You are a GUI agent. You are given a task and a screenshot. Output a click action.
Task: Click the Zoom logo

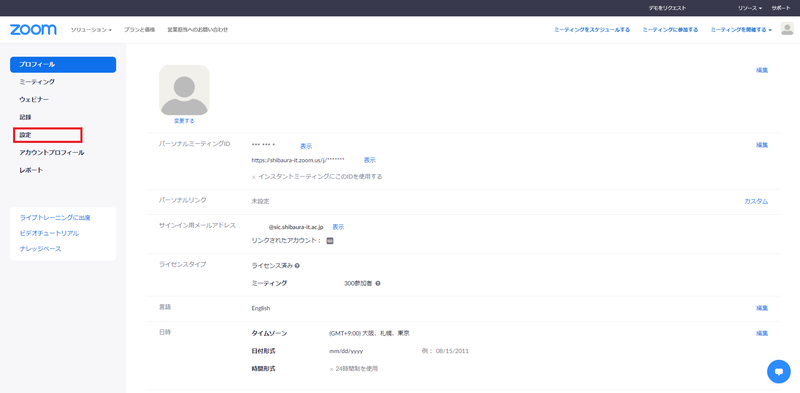33,30
